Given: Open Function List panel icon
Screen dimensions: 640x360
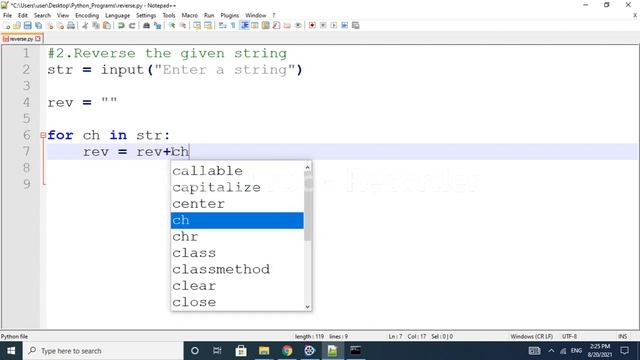Looking at the screenshot, I should pyautogui.click(x=276, y=25).
